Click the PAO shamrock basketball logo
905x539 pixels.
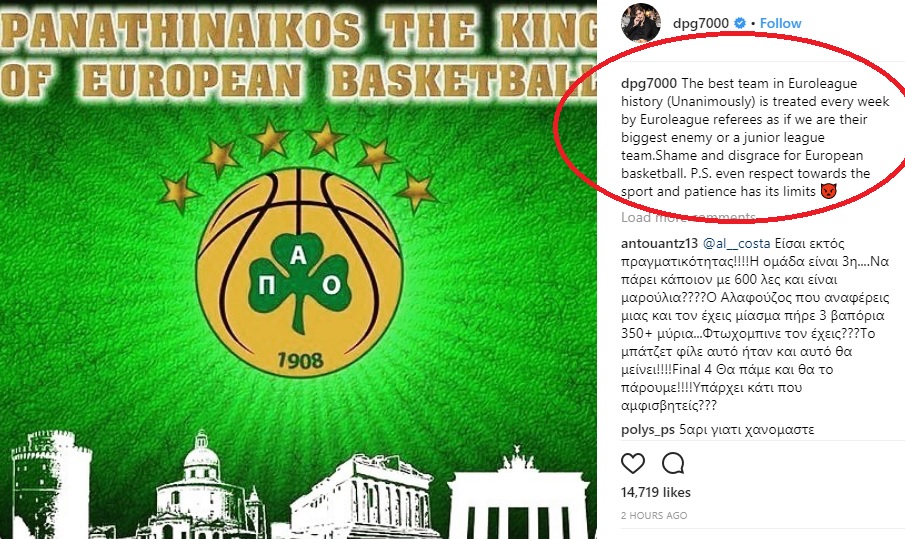[298, 271]
